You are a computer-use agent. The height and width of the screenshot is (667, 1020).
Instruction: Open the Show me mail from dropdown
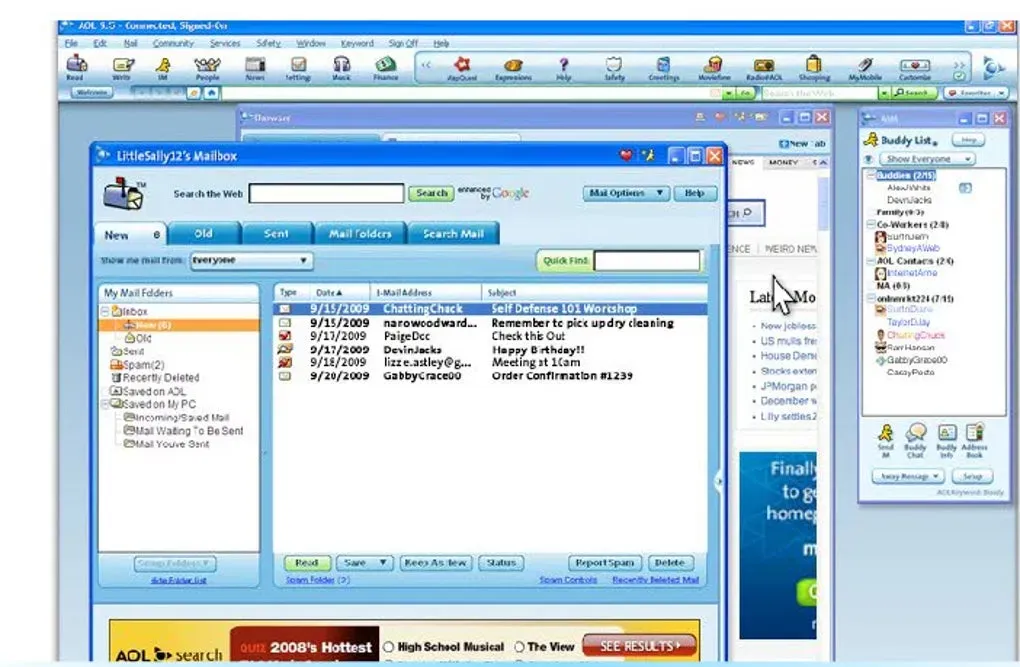tap(251, 260)
